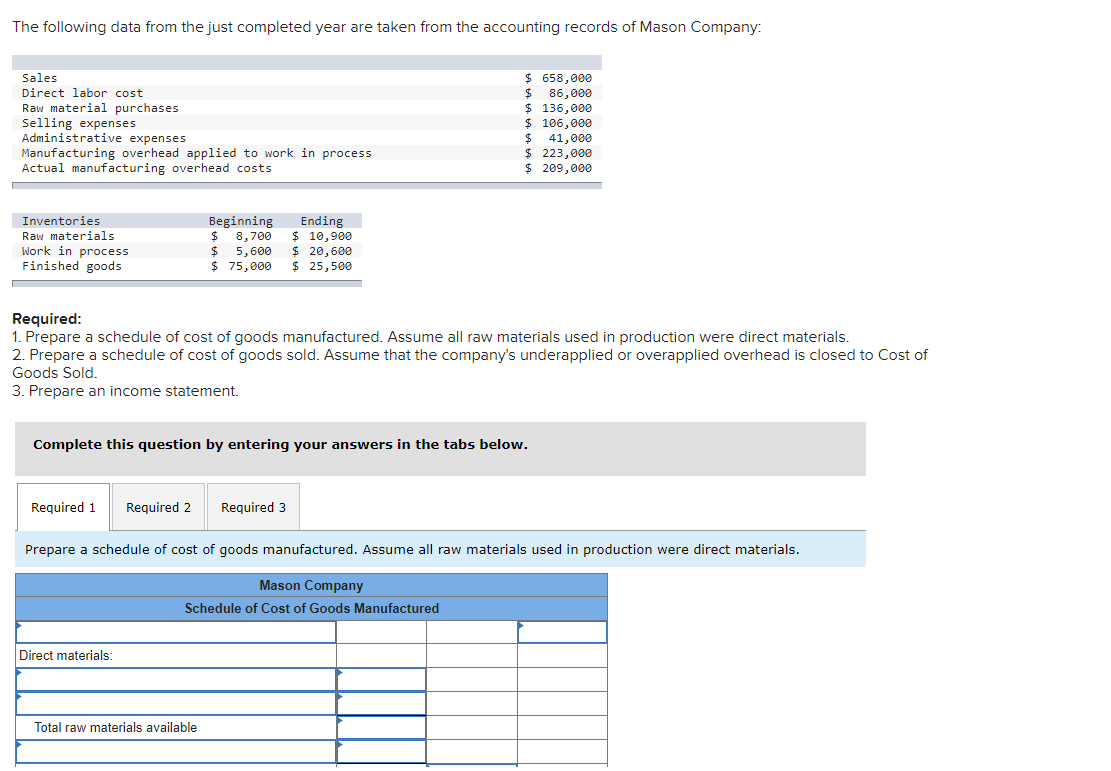Click the Manufacturing overhead applied to work in process label
Viewport: 1111px width, 771px height.
[x=196, y=153]
